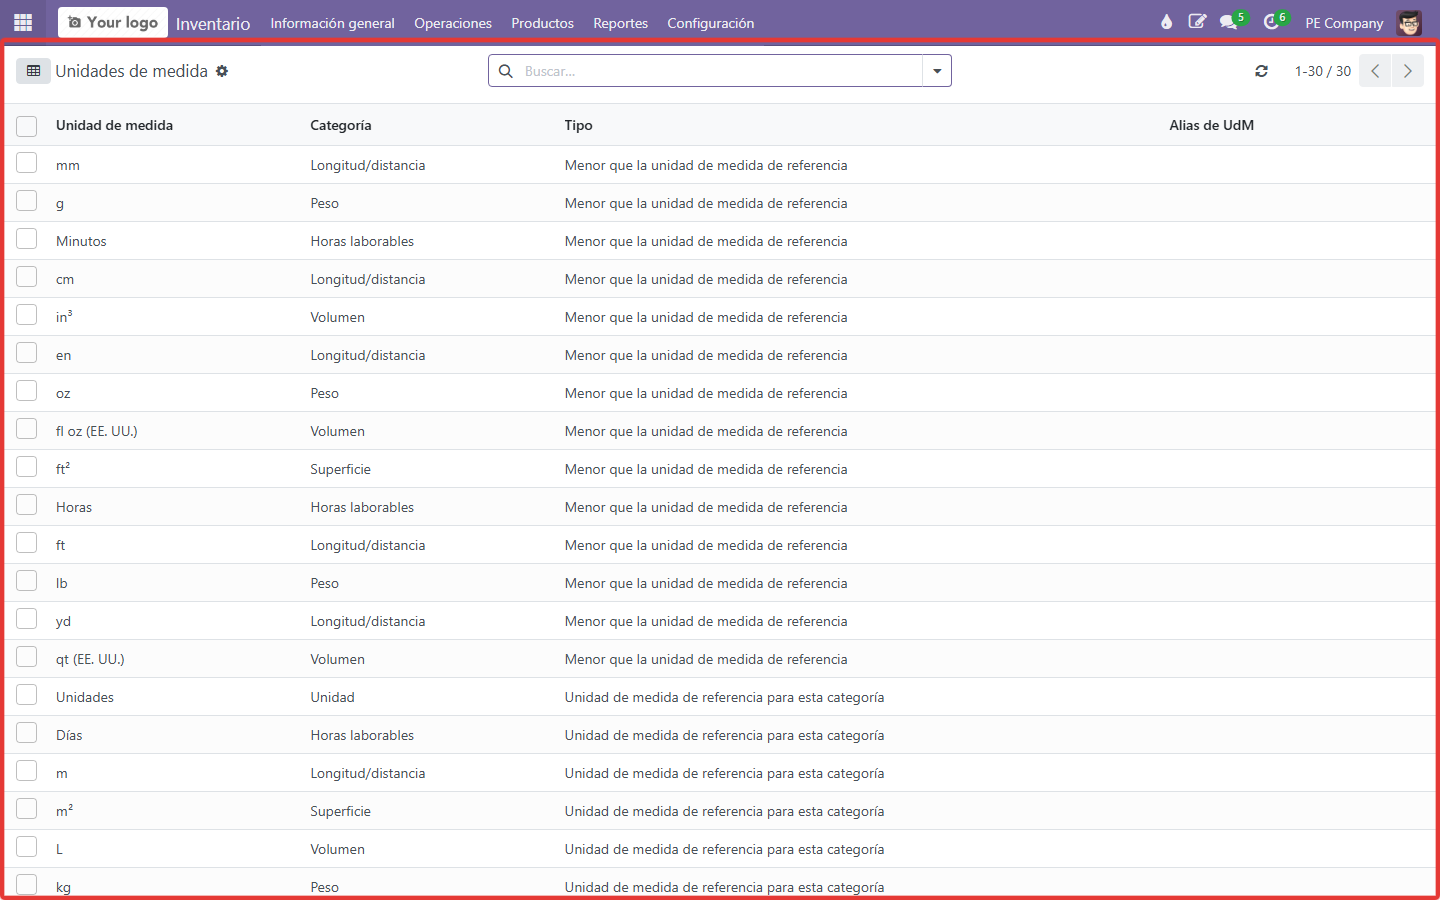The height and width of the screenshot is (900, 1440).
Task: Open the fl oz (EE. UU.) record
Action: pyautogui.click(x=97, y=431)
